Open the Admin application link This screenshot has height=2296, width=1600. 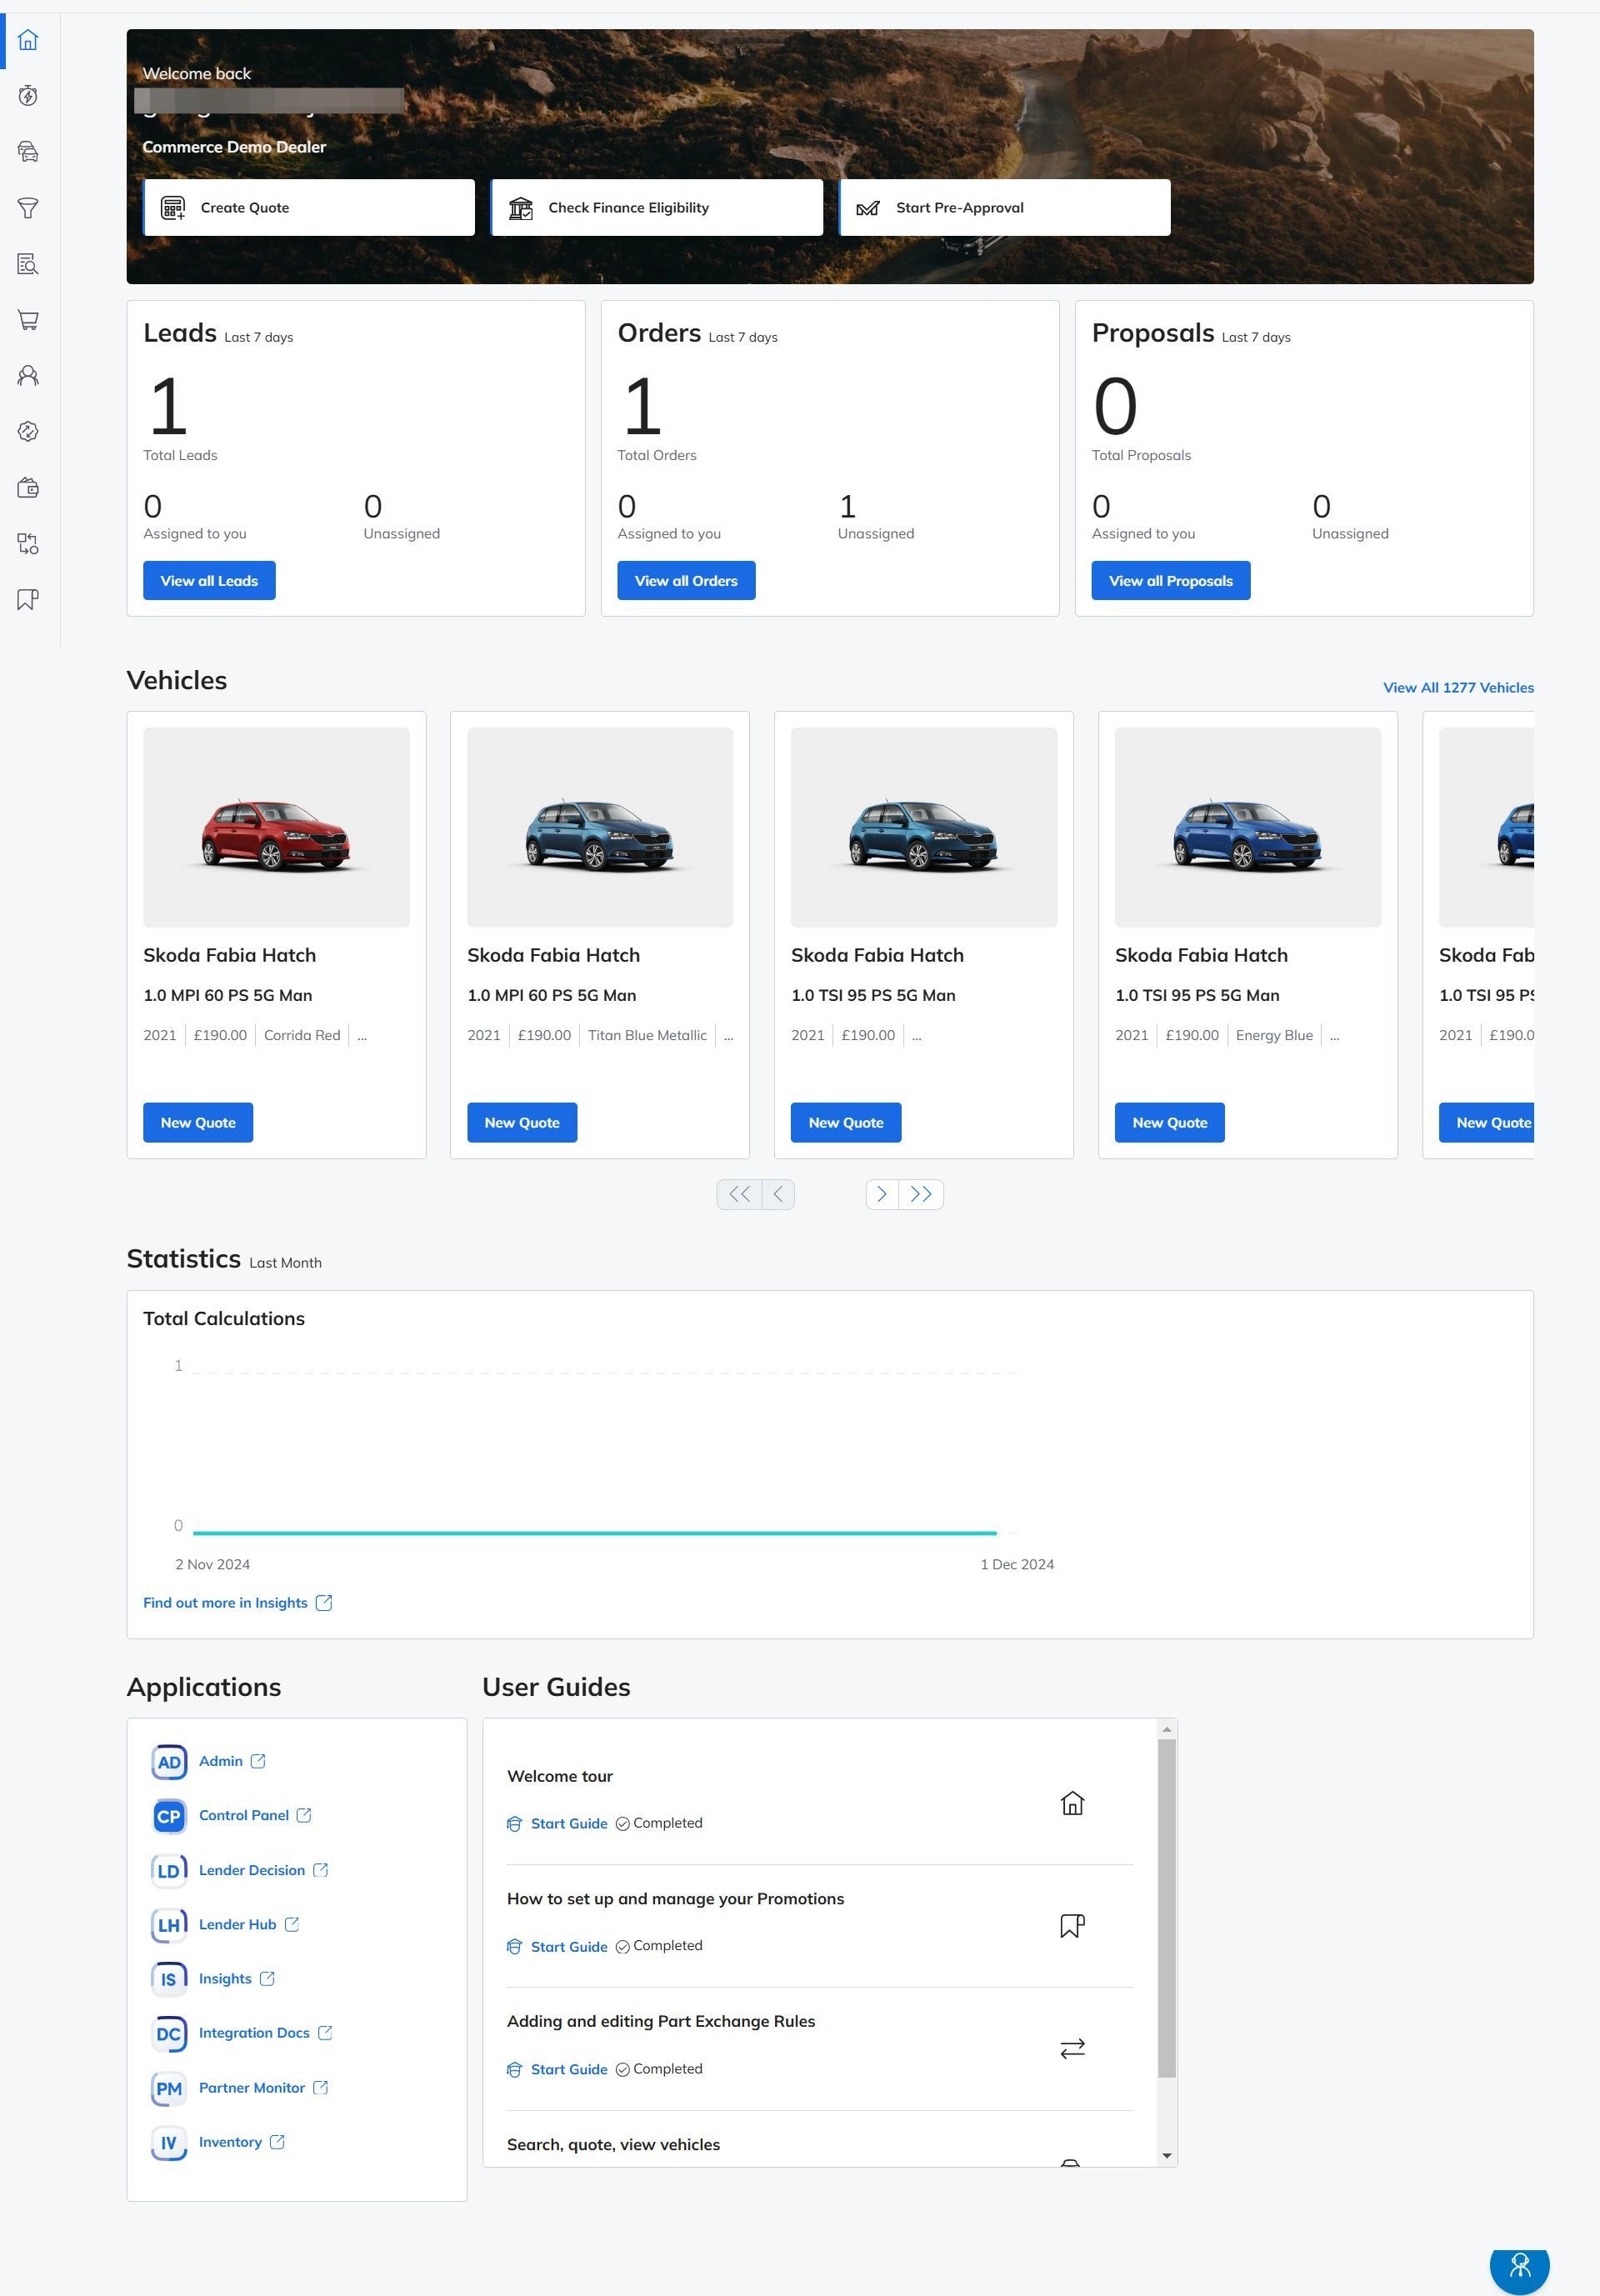click(221, 1762)
